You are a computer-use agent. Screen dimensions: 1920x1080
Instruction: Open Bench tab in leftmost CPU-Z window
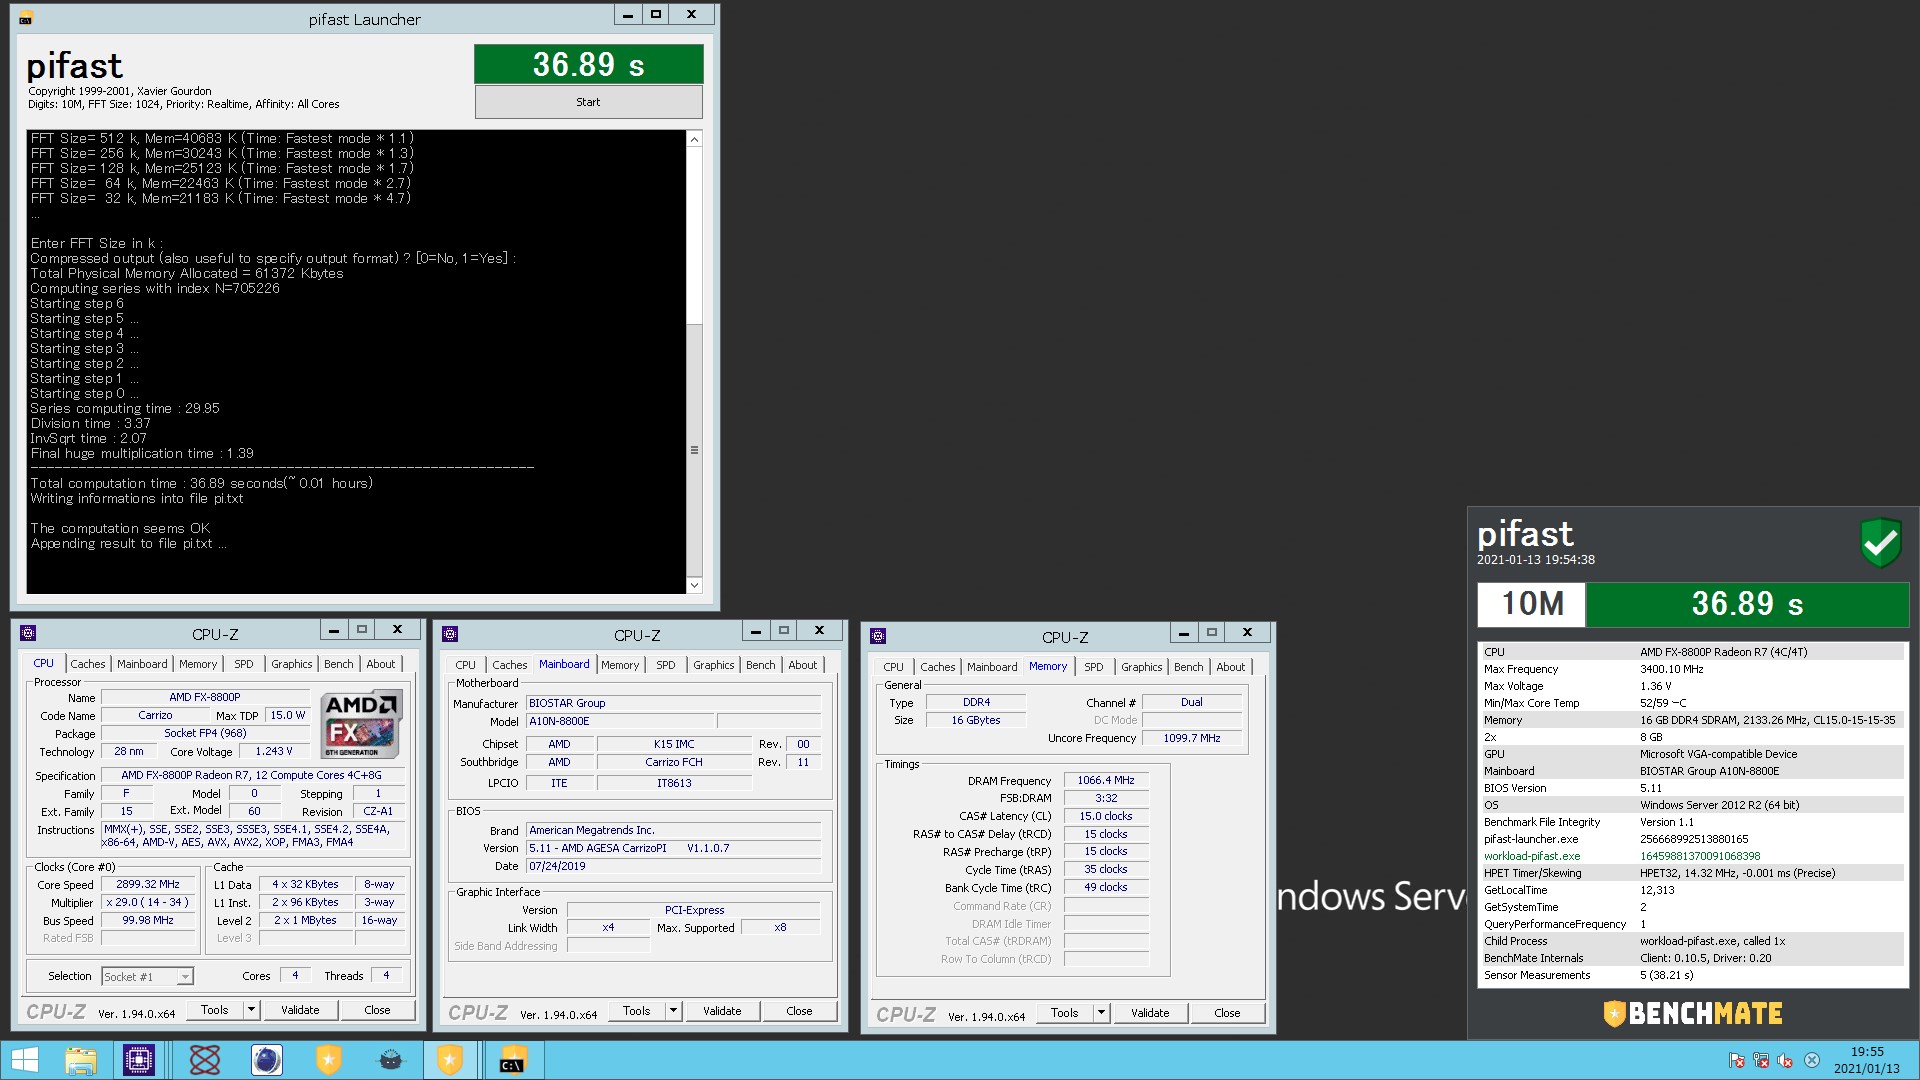(x=338, y=664)
